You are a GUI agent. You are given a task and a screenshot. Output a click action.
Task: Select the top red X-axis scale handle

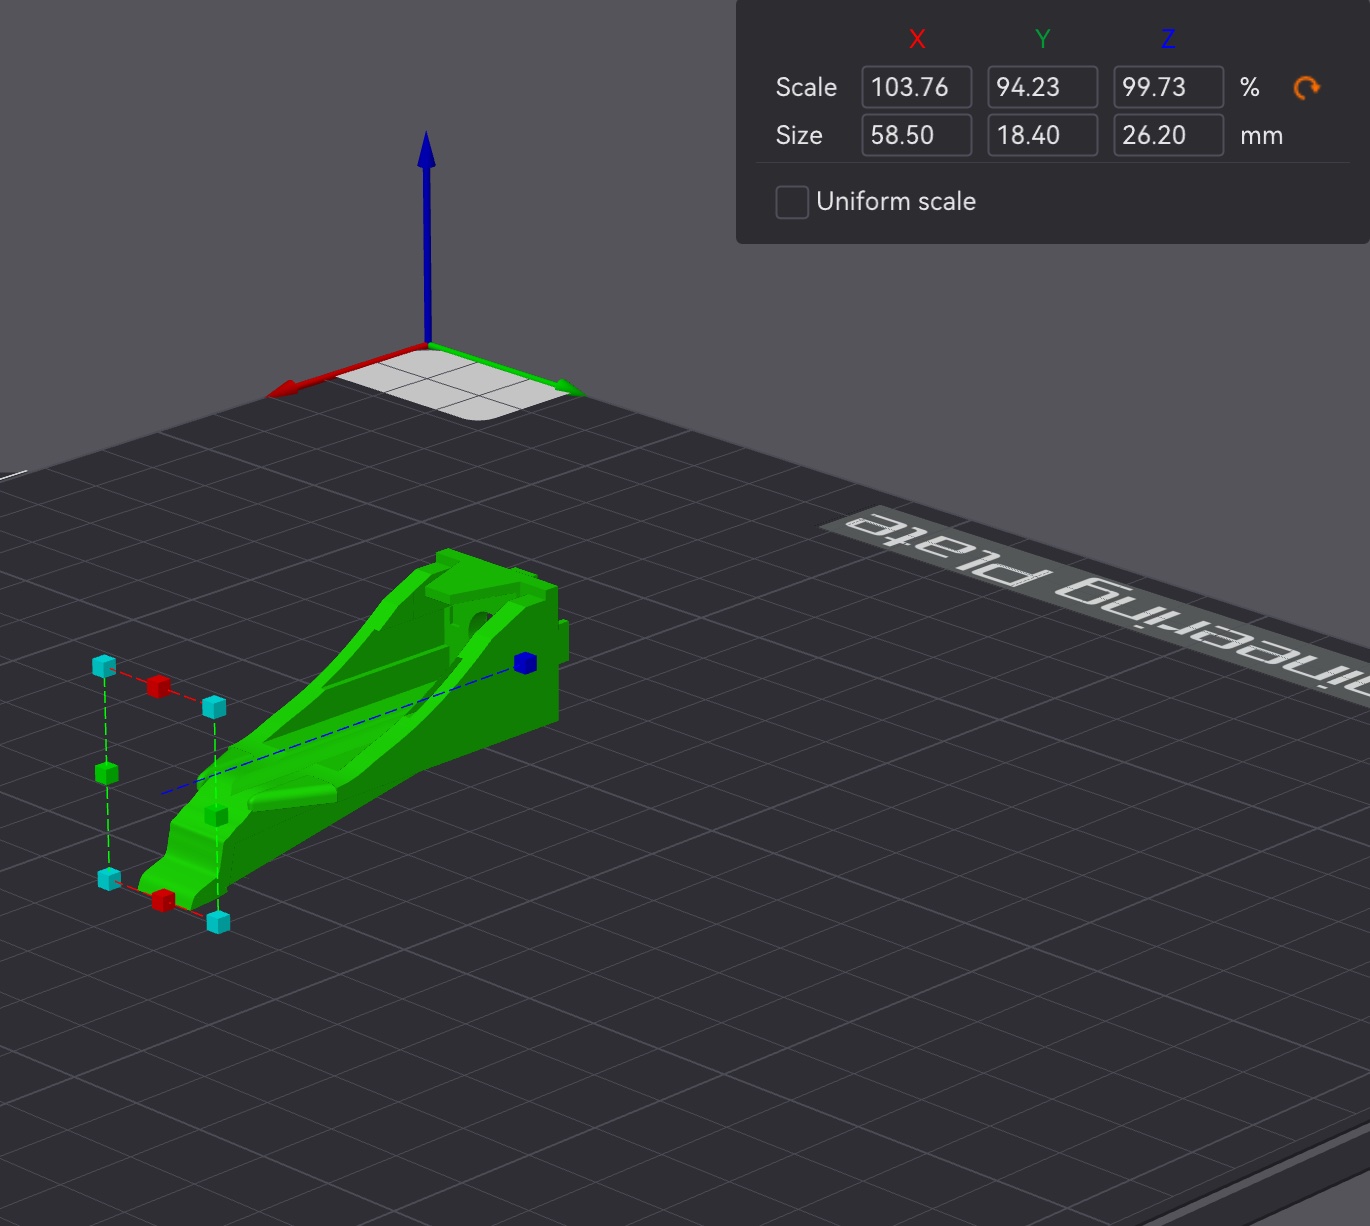[158, 686]
